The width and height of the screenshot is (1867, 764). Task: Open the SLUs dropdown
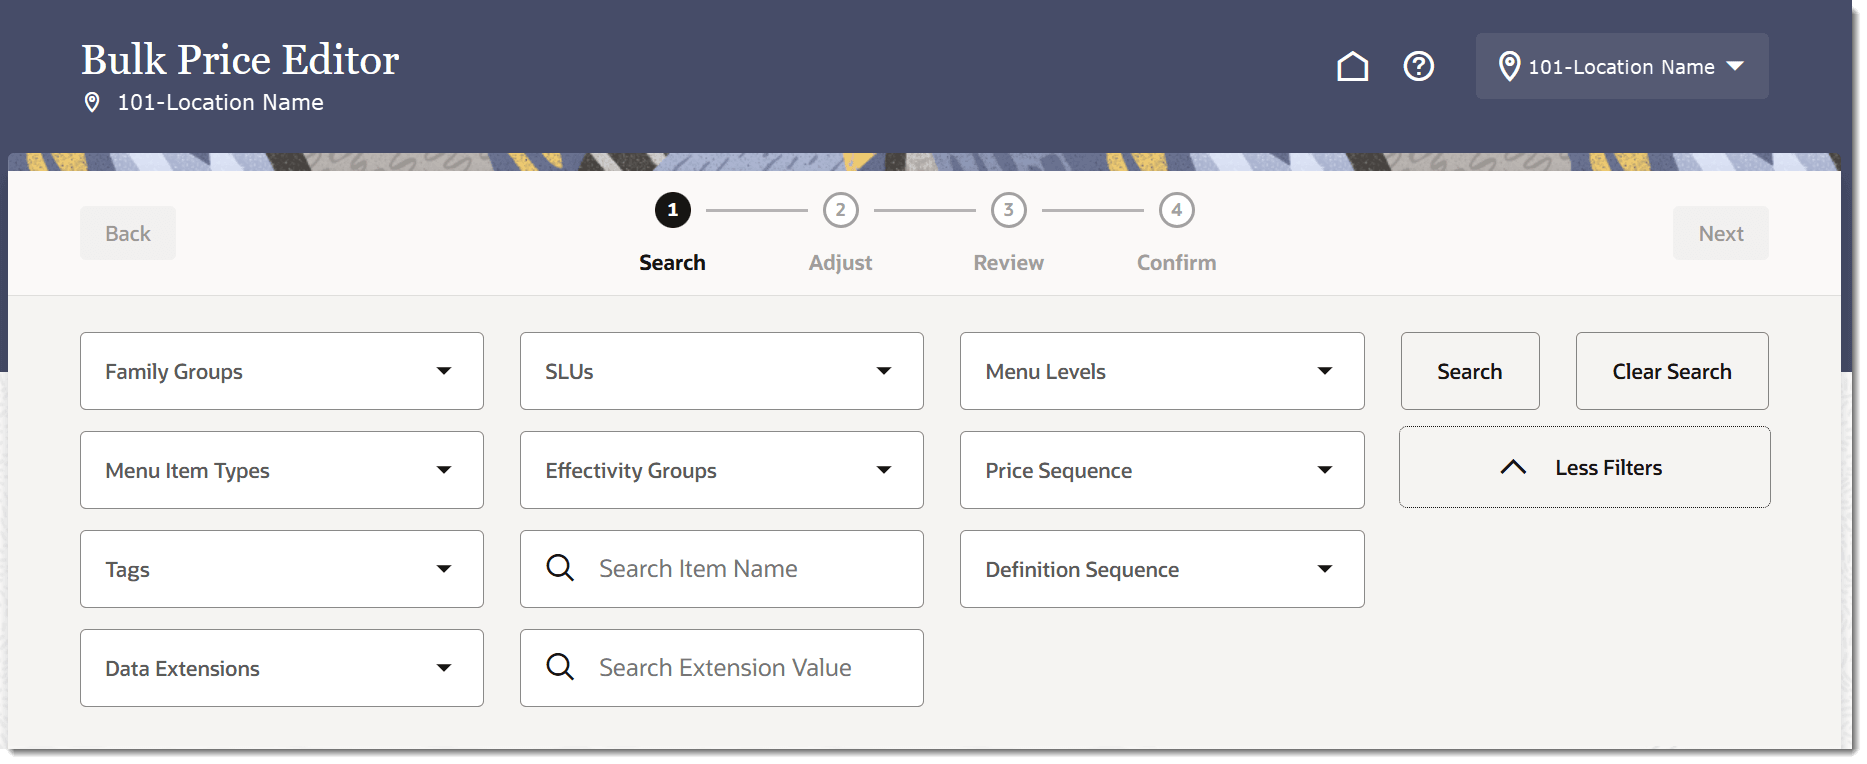[x=721, y=371]
